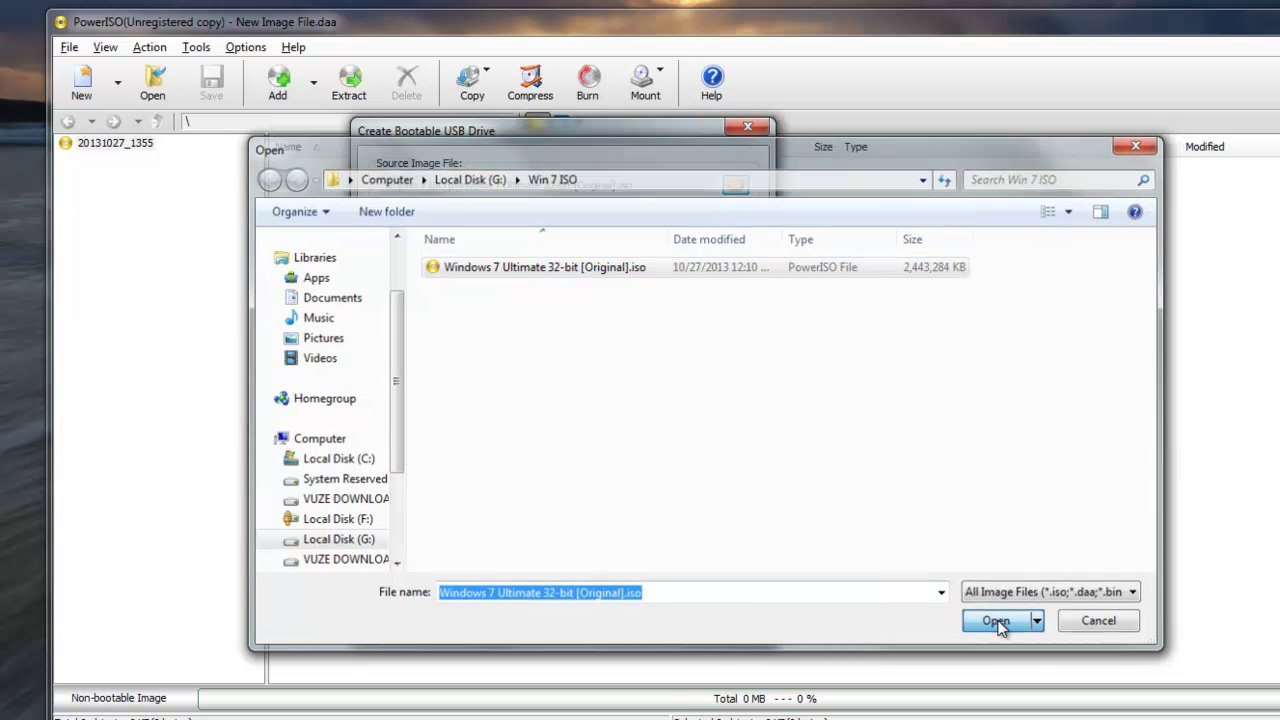Click the File name input field

pyautogui.click(x=685, y=592)
